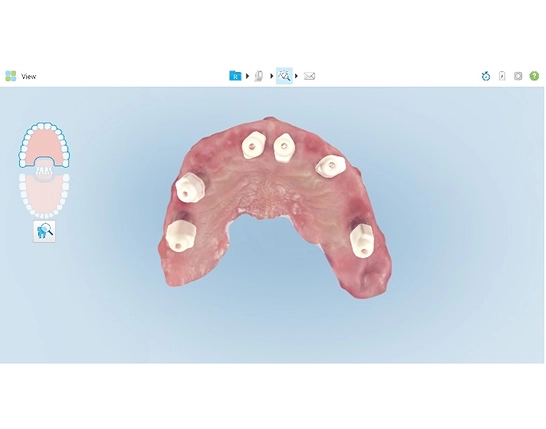Click arrow between View and Send steps

296,76
